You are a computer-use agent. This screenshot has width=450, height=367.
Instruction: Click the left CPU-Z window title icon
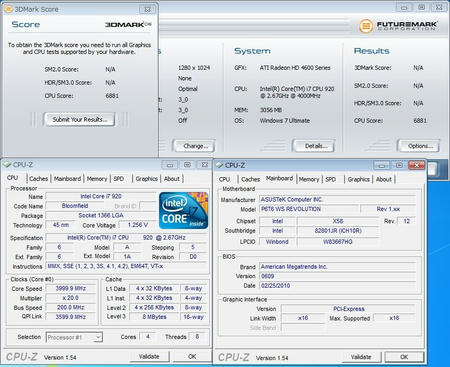pyautogui.click(x=7, y=164)
